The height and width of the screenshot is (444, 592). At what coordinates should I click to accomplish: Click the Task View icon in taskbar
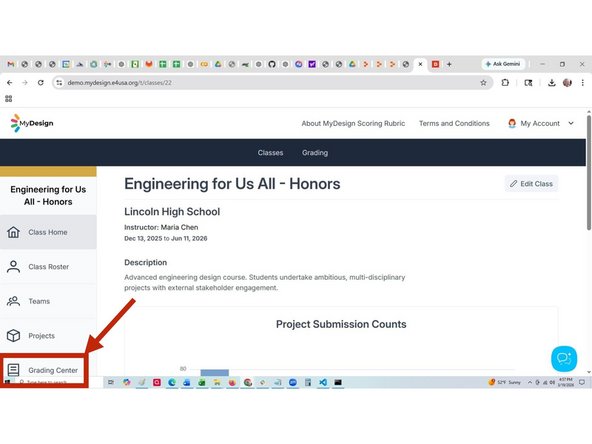(111, 382)
